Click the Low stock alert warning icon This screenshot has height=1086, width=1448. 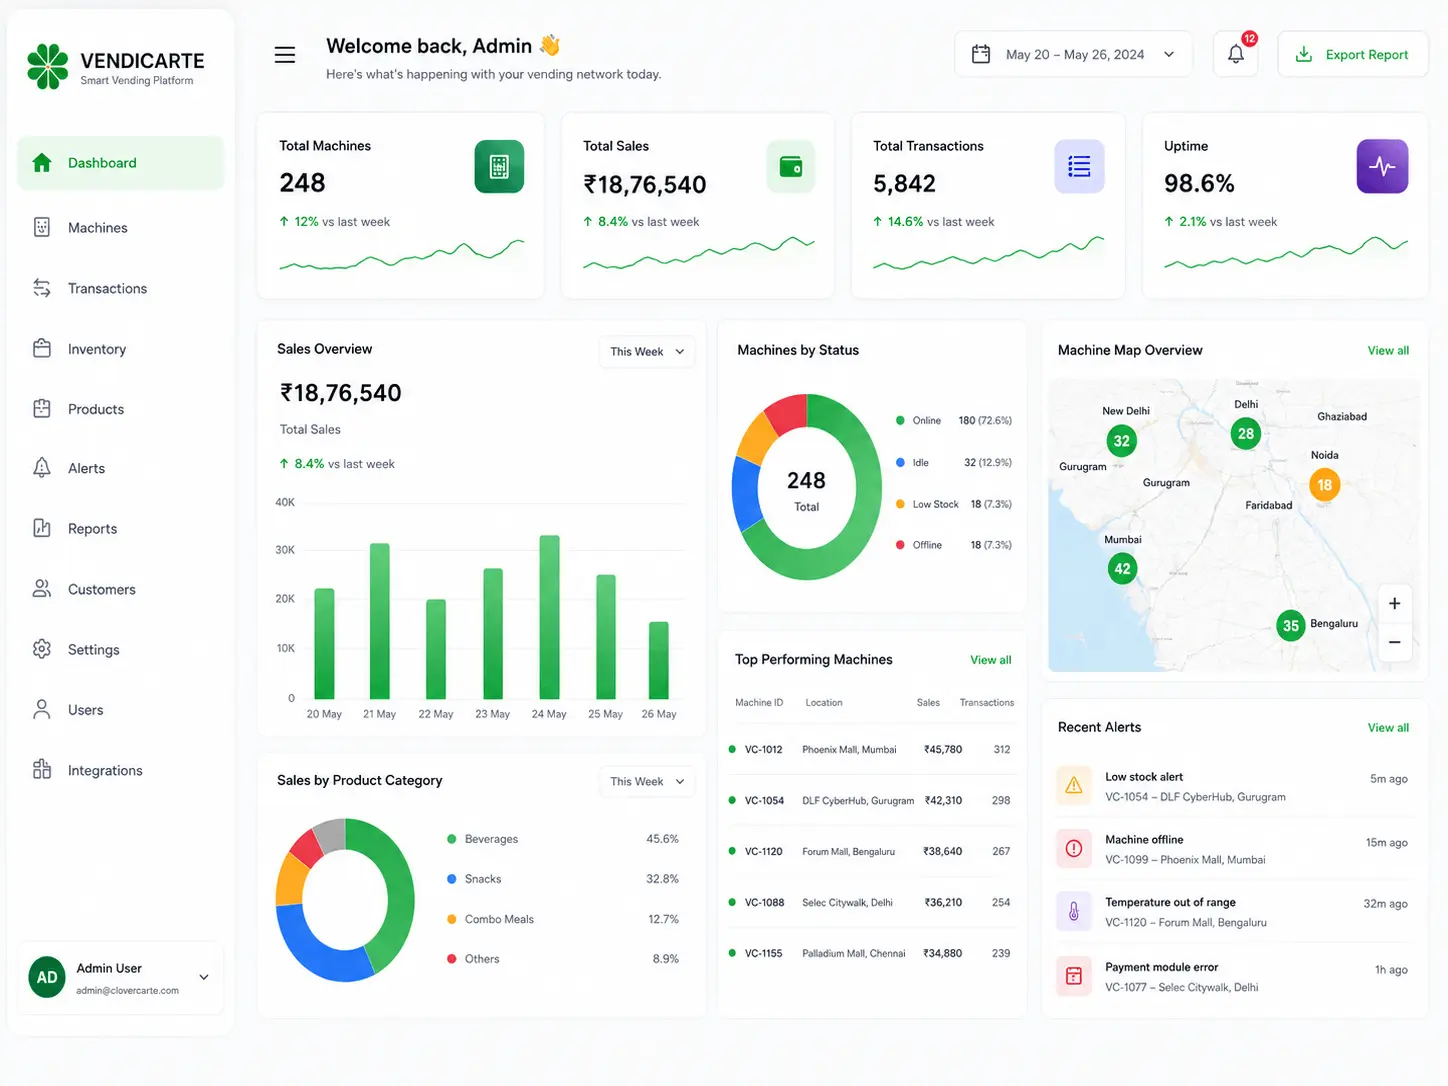[1073, 786]
